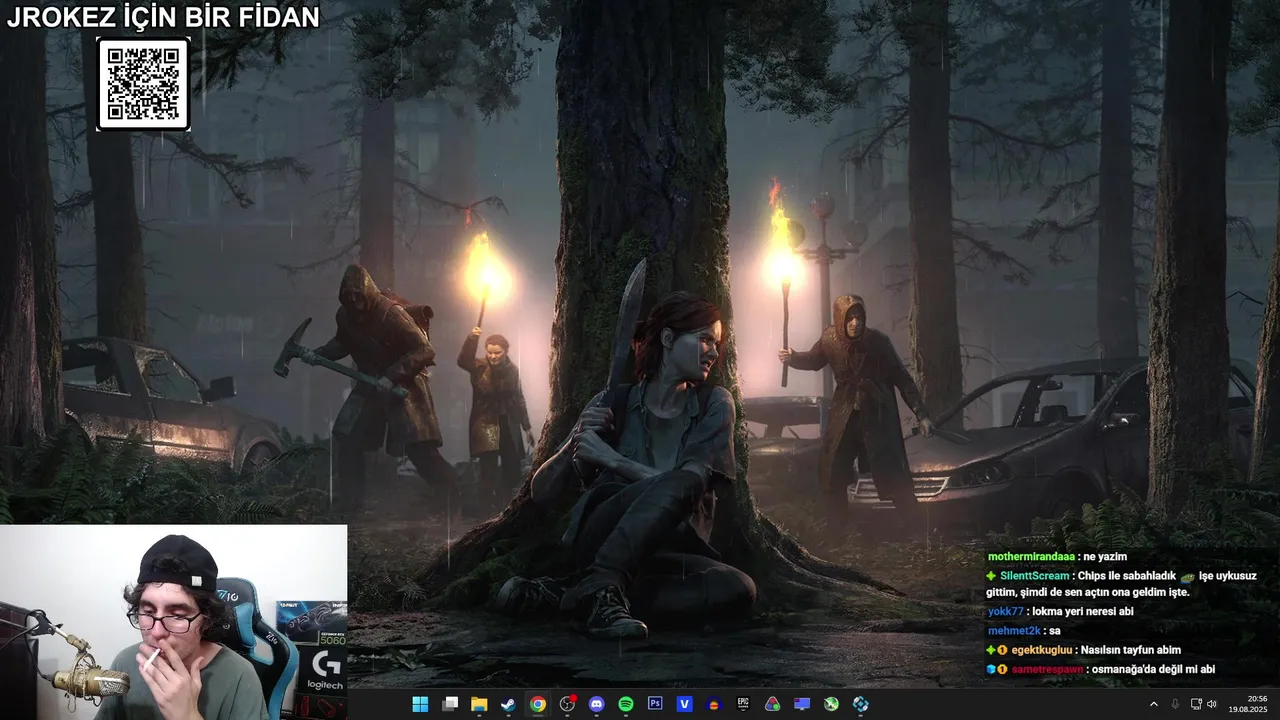This screenshot has height=720, width=1280.
Task: Open the last taskbar app with the diamond icon
Action: tap(861, 704)
